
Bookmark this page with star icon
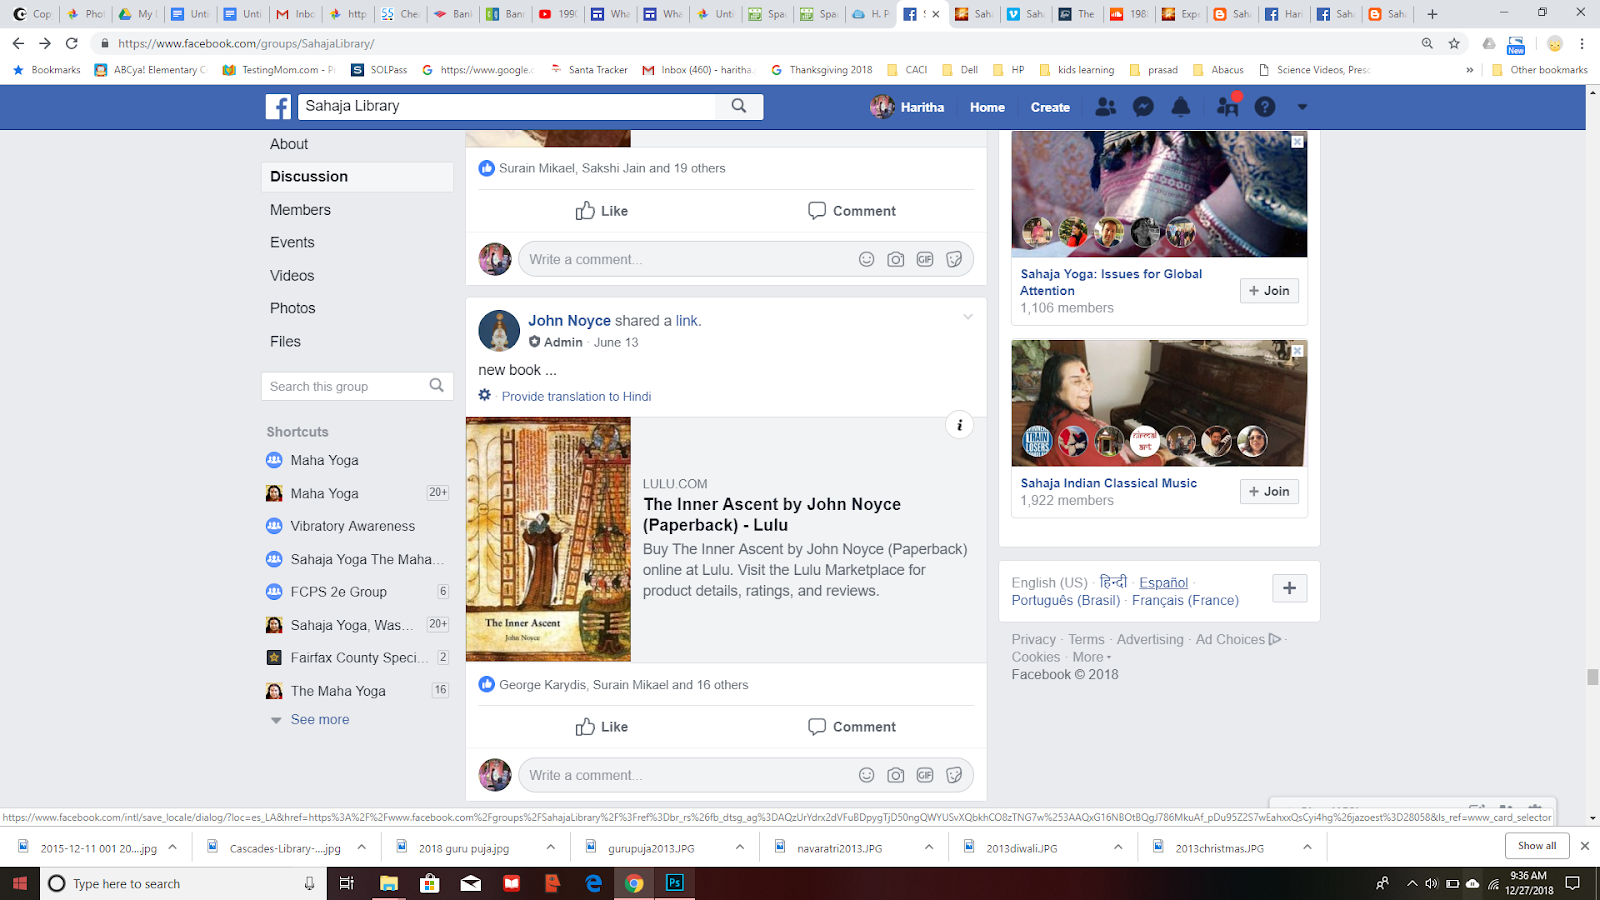click(x=1454, y=43)
